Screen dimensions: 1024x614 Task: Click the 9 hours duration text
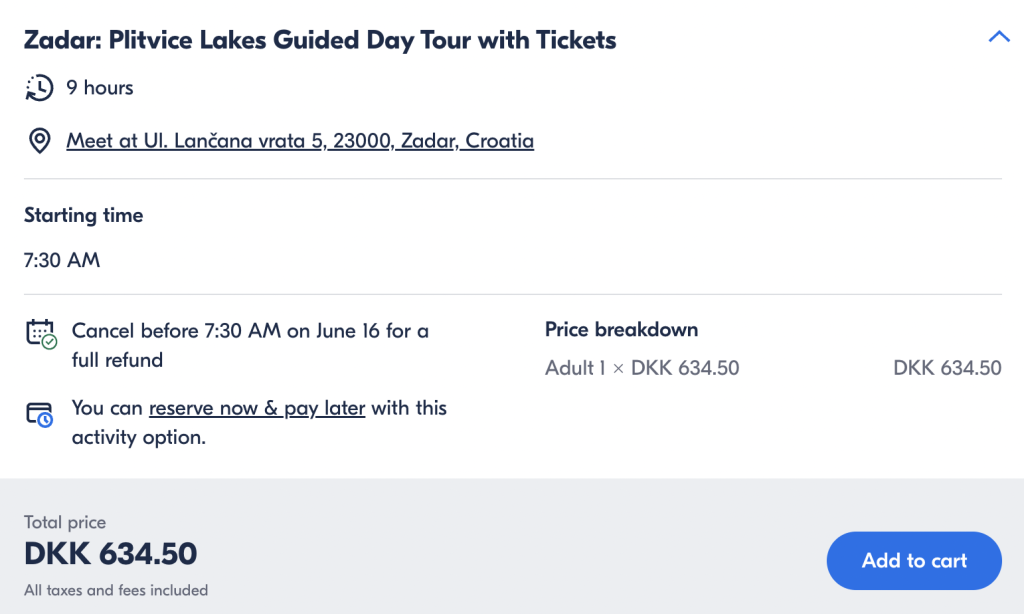tap(99, 88)
